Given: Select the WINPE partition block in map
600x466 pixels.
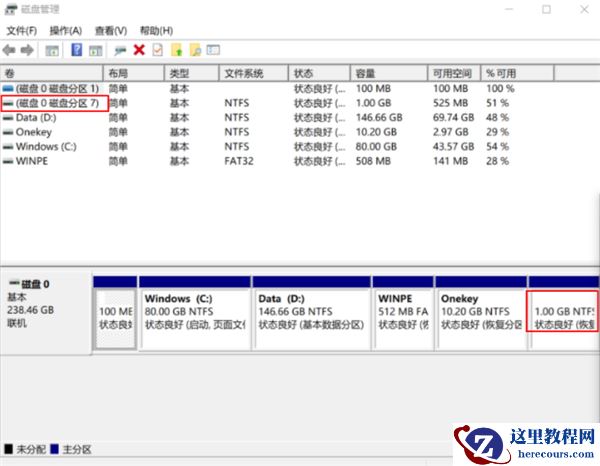Looking at the screenshot, I should pos(403,313).
